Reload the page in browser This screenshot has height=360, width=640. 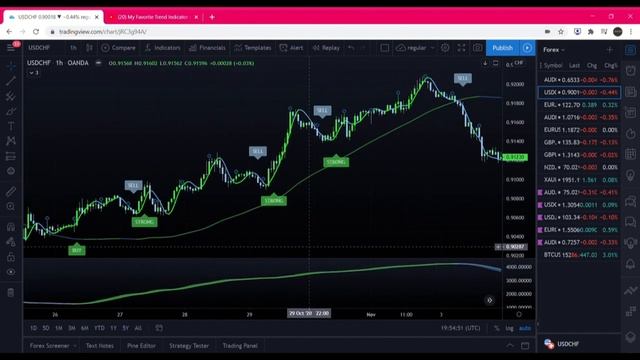pos(36,31)
